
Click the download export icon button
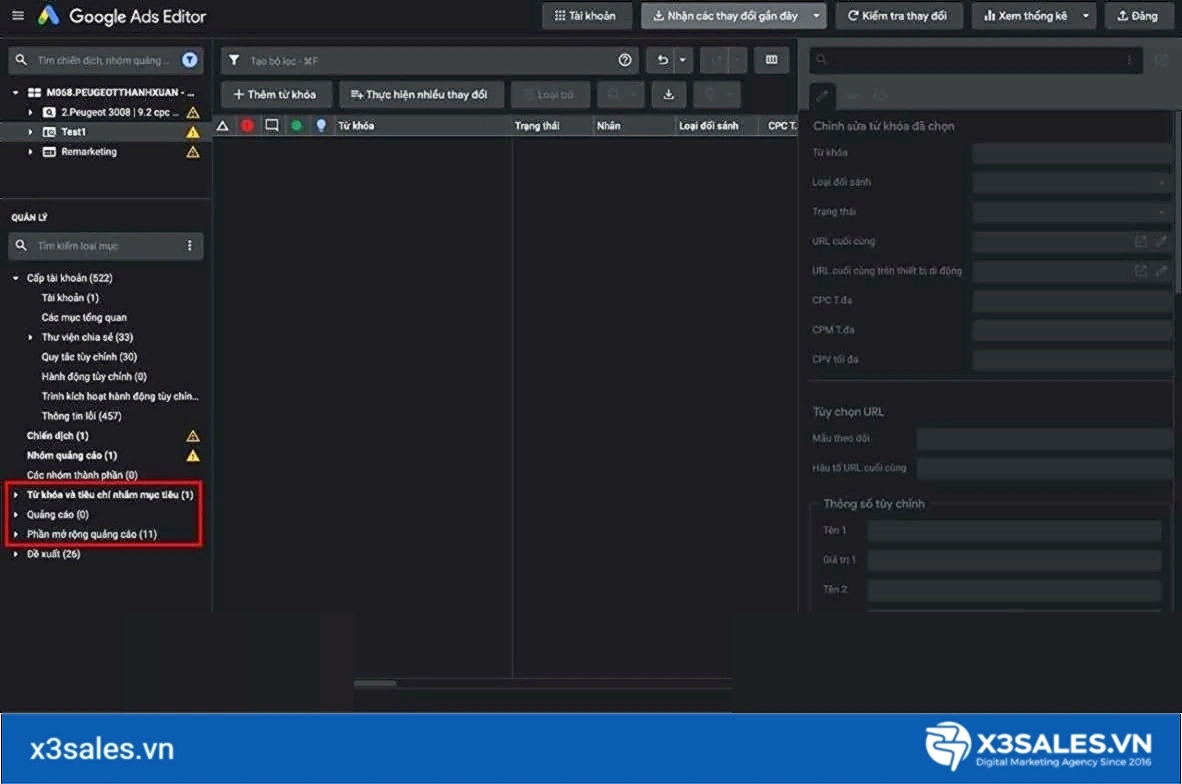coord(669,94)
